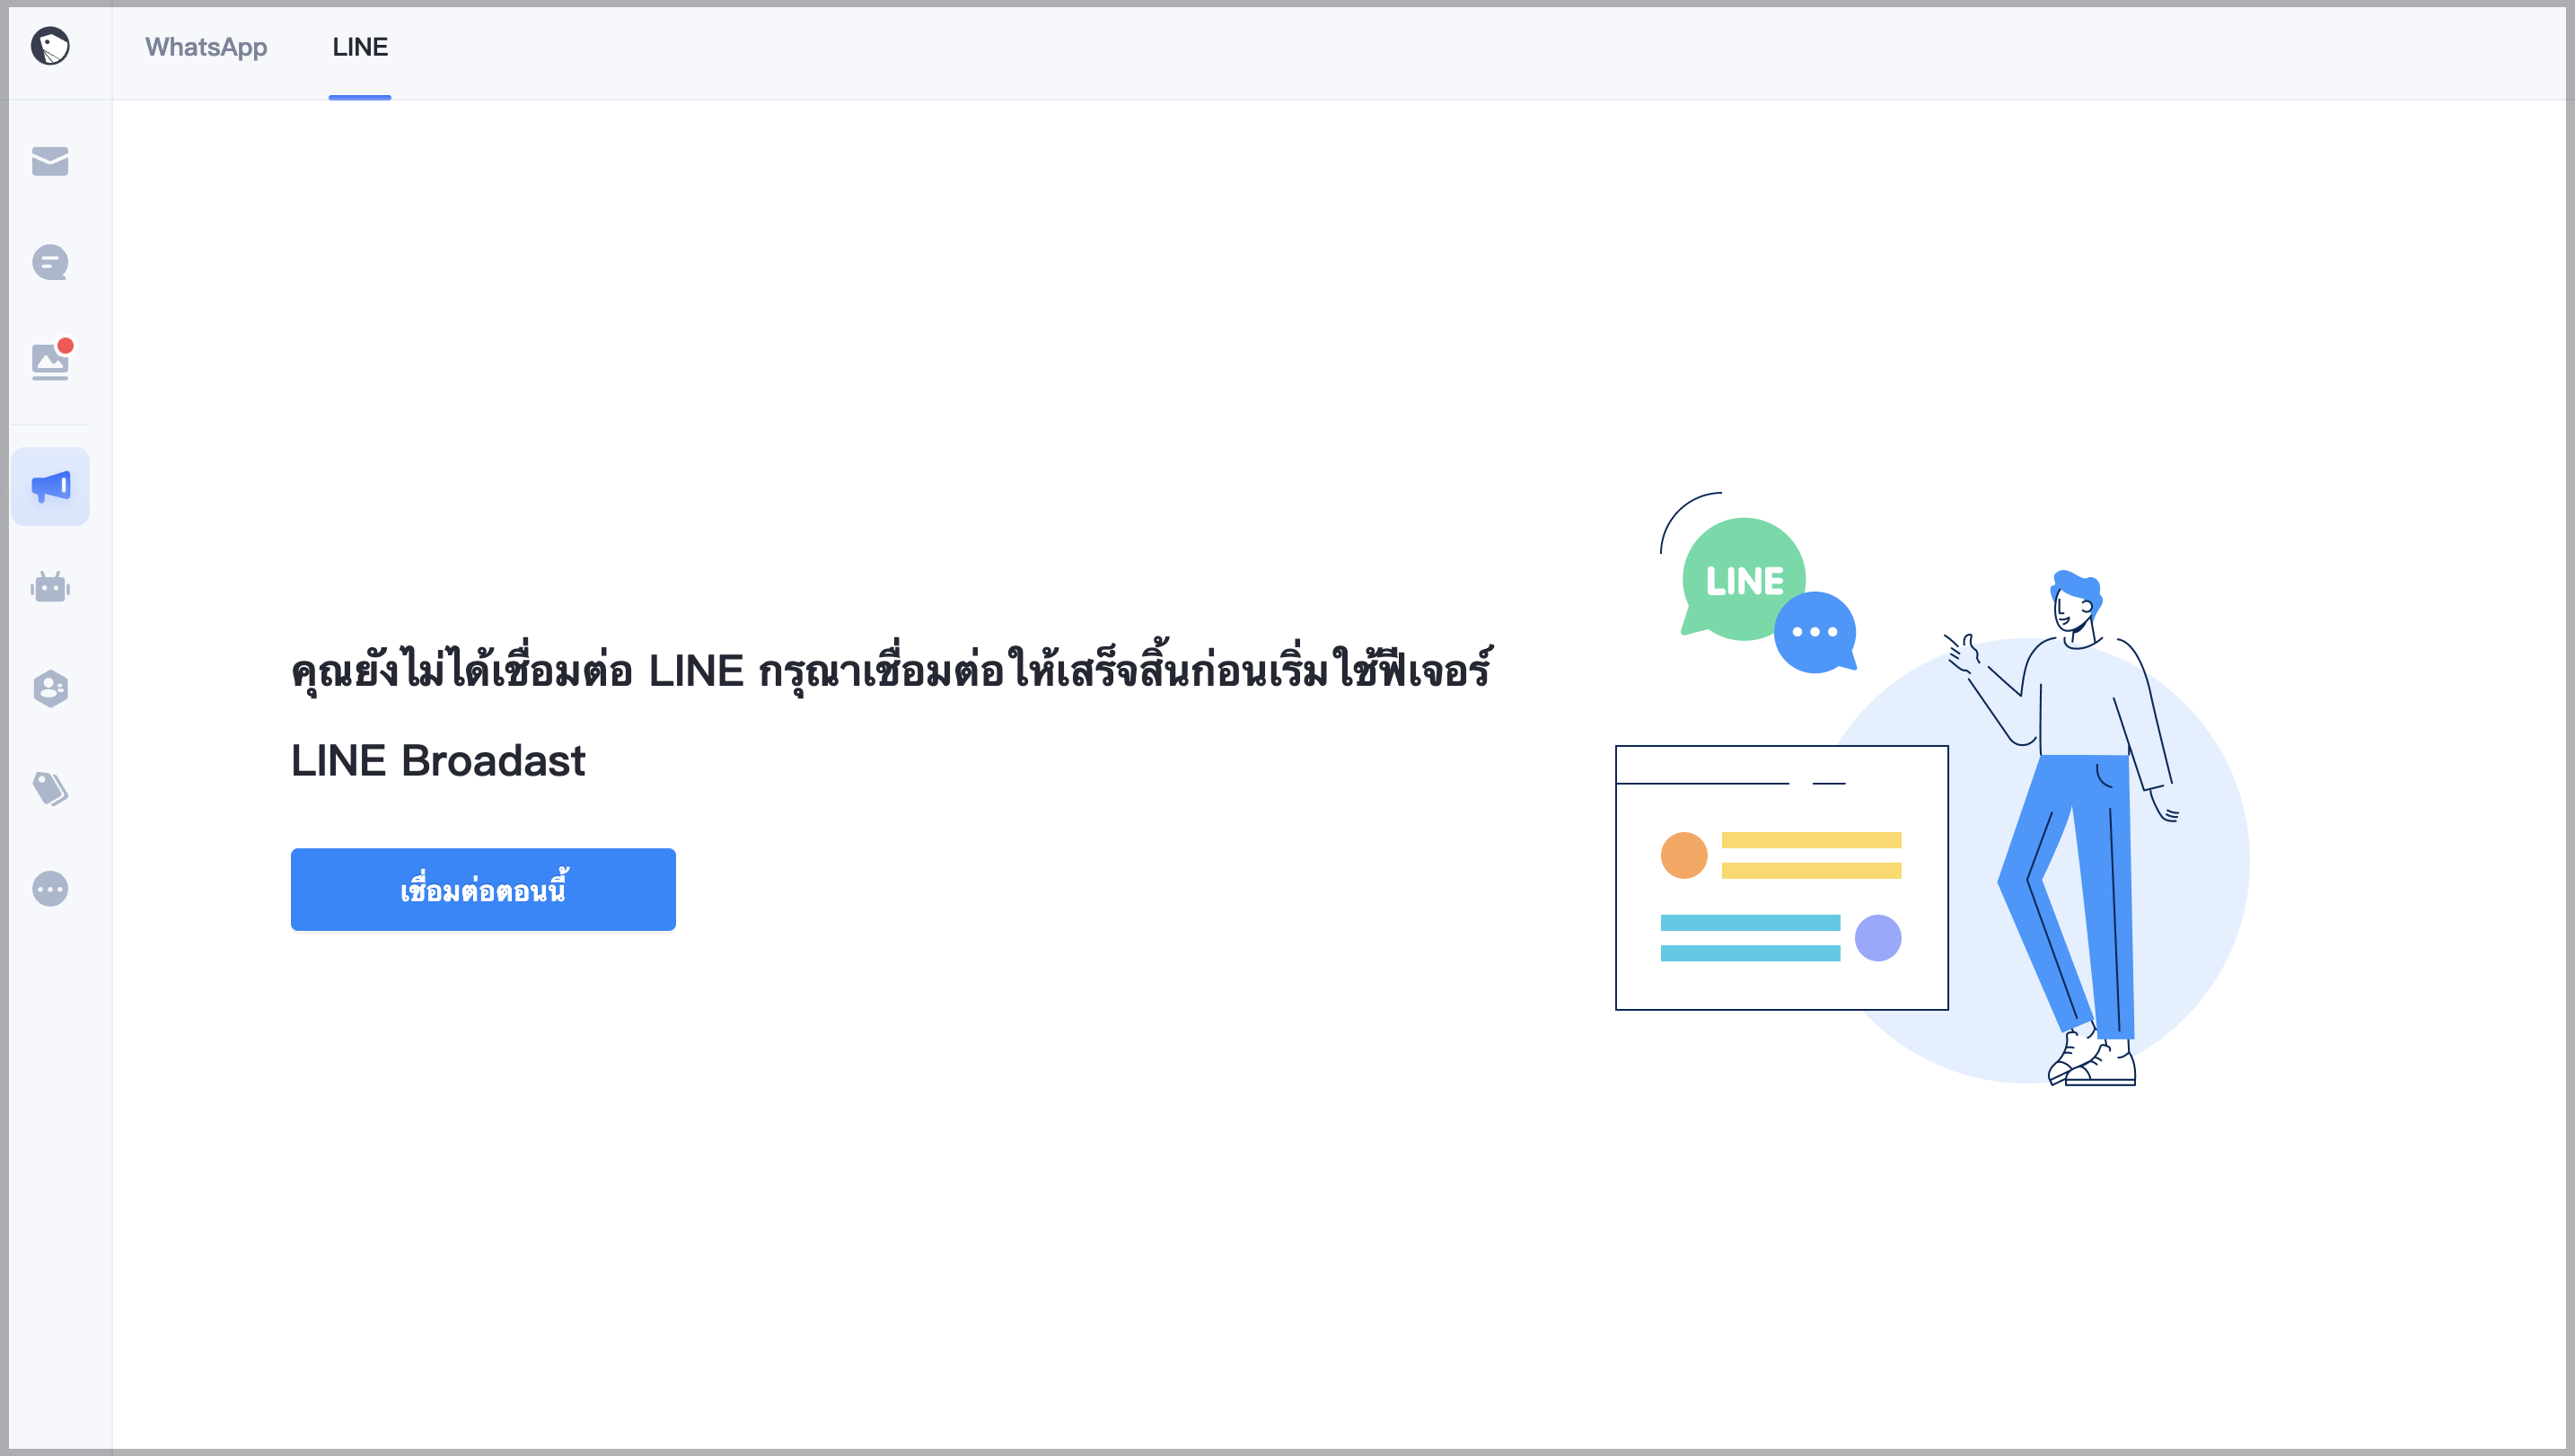Click the green LINE speech bubble illustration
The image size is (2575, 1456).
tap(1742, 579)
